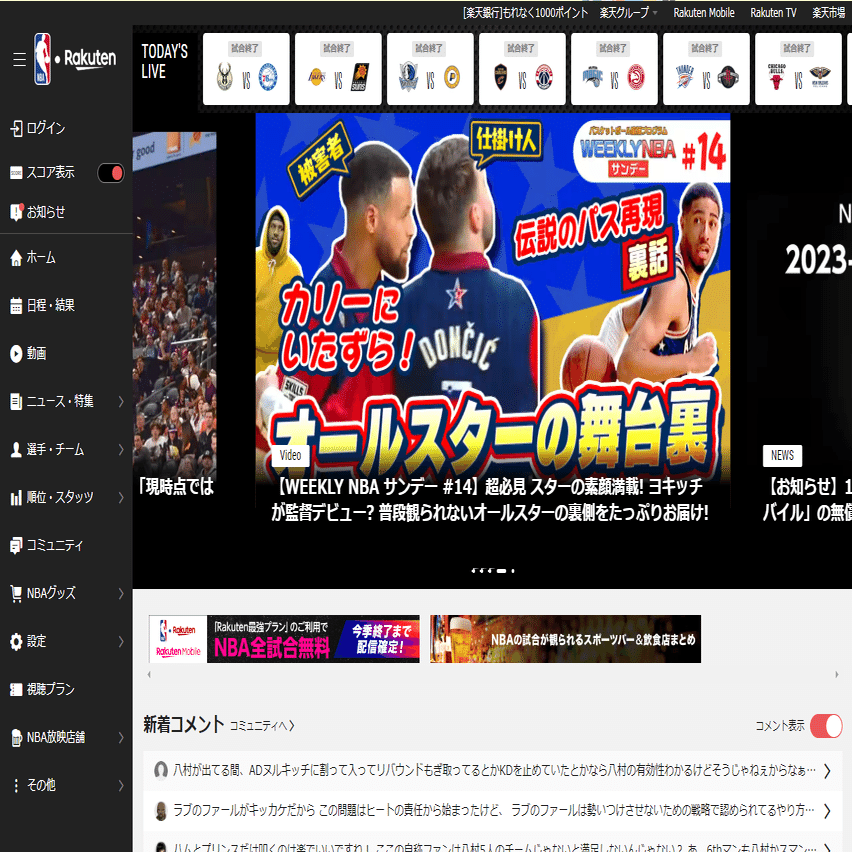Viewport: 852px width, 852px height.
Task: Follow the コミュニティへ link
Action: click(262, 726)
